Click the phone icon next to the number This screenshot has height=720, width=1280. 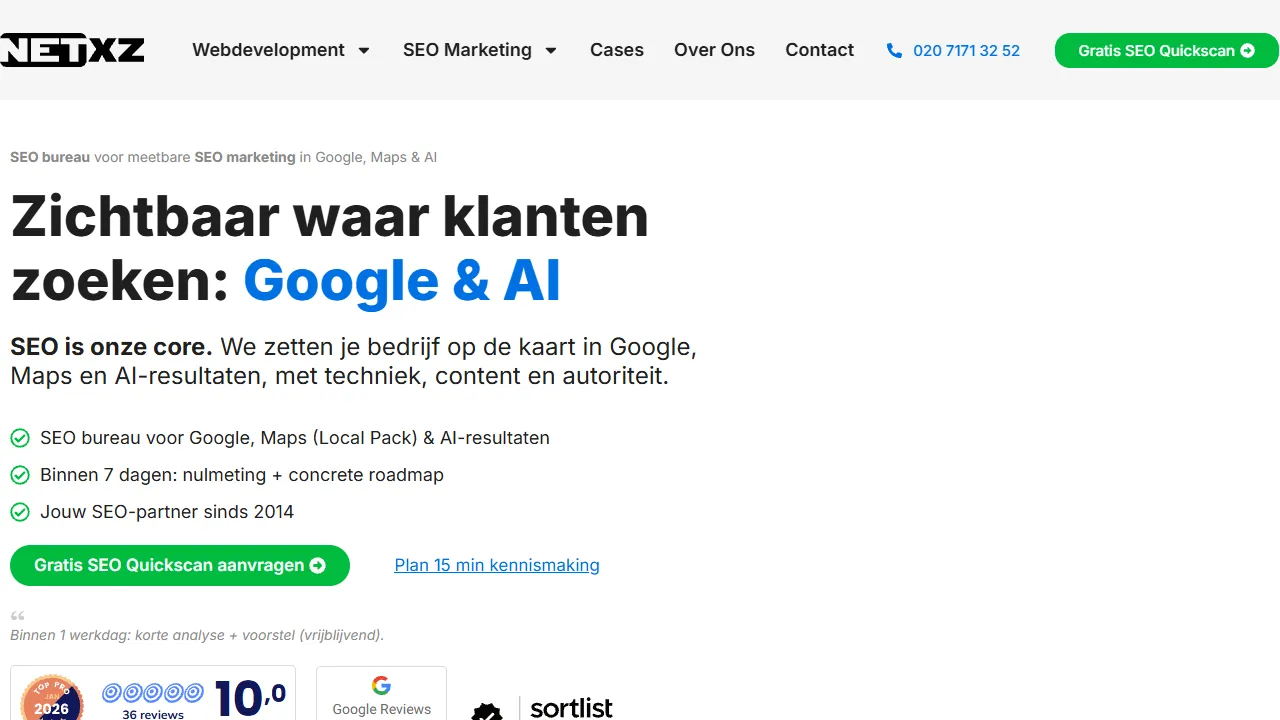894,50
